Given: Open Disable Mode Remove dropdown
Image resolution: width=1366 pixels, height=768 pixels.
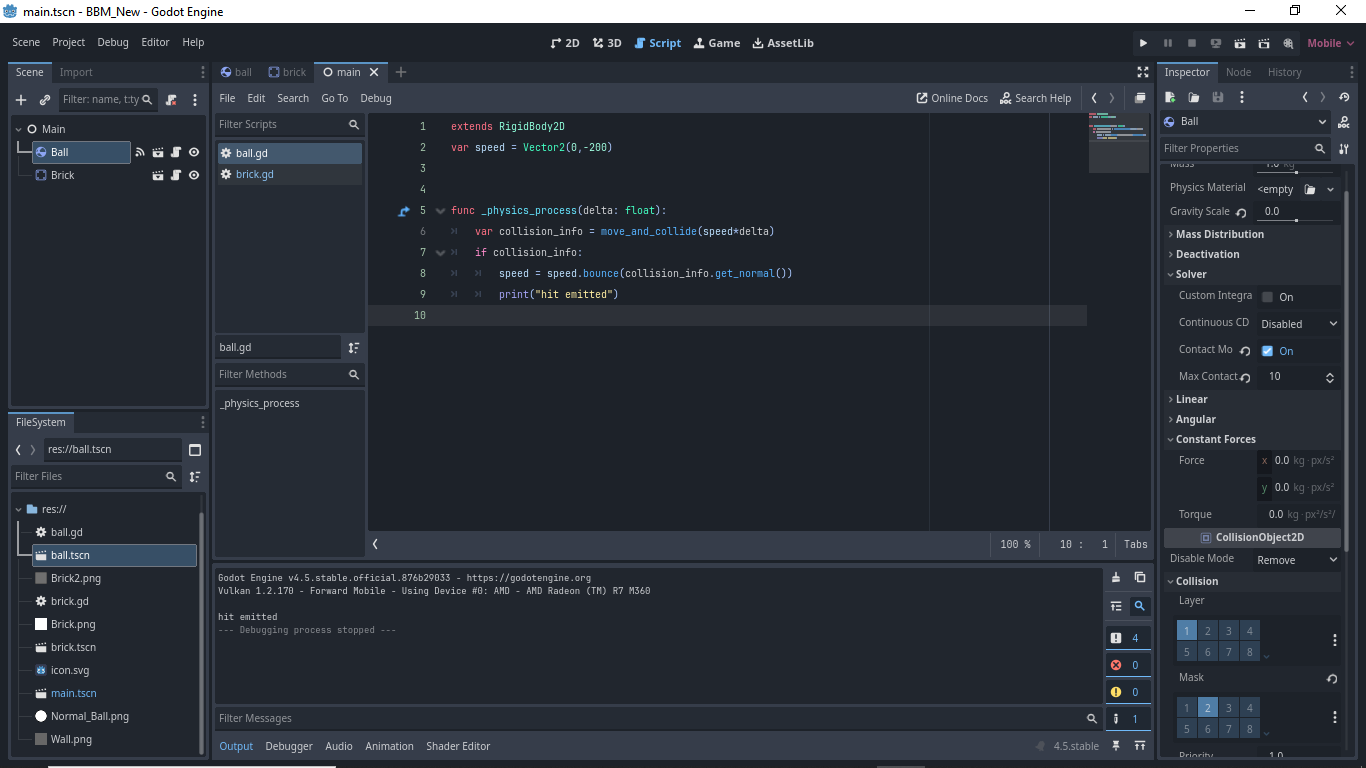Looking at the screenshot, I should pyautogui.click(x=1298, y=560).
